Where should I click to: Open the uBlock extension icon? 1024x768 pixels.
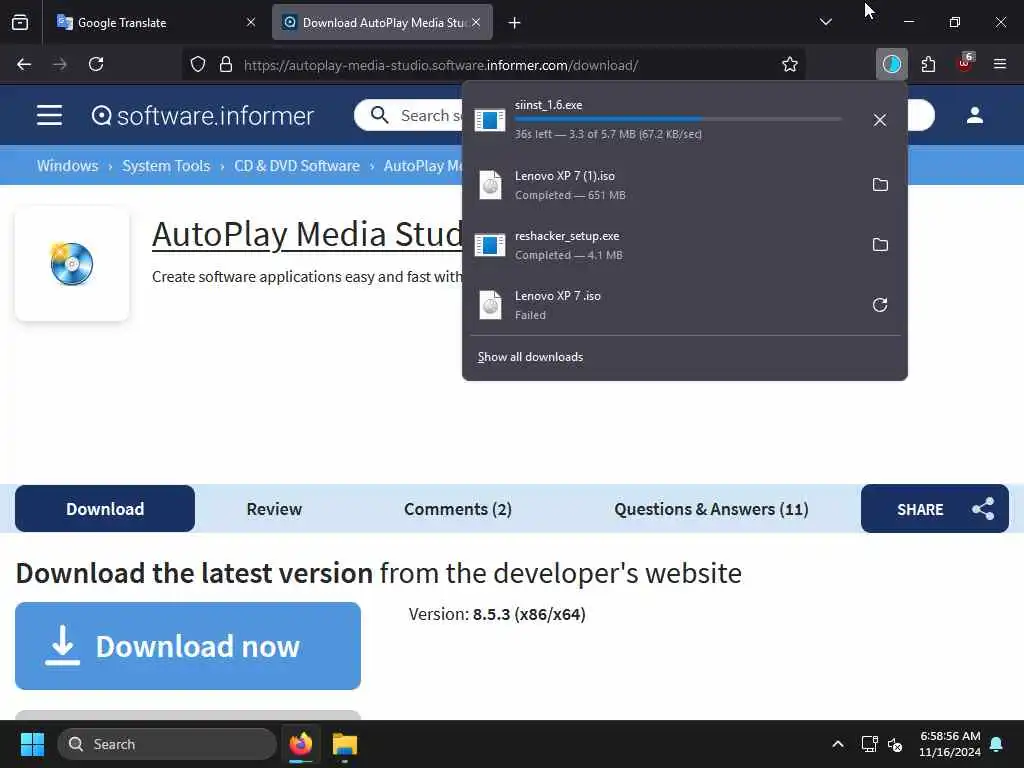tap(965, 63)
